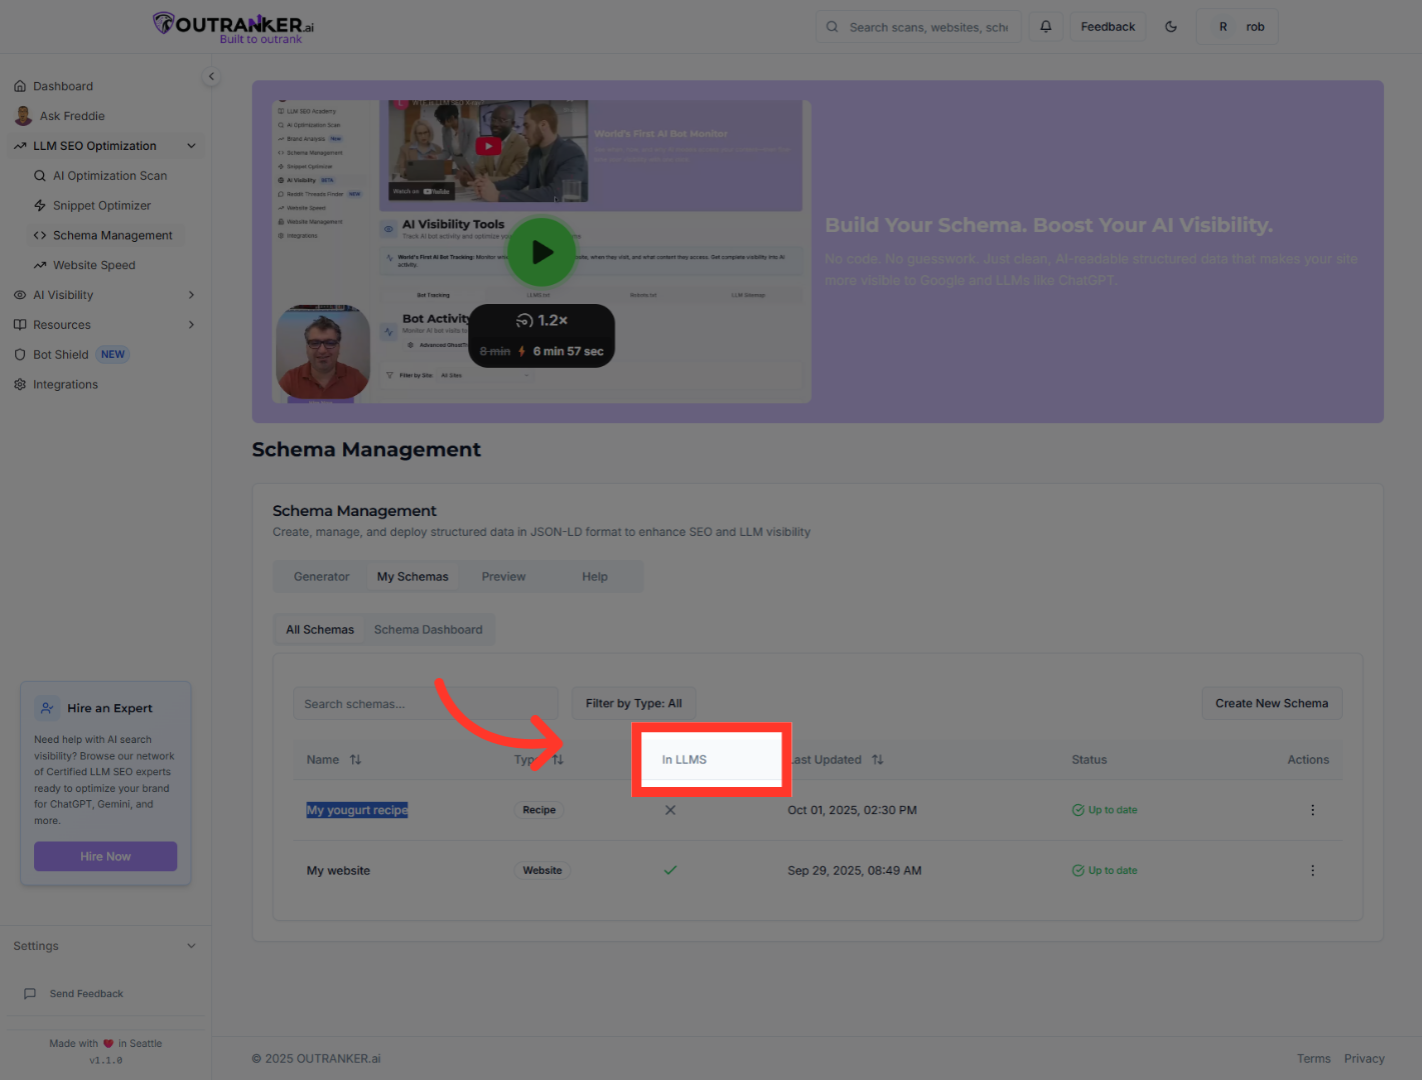Expand the Settings section chevron
This screenshot has height=1080, width=1422.
click(x=191, y=946)
